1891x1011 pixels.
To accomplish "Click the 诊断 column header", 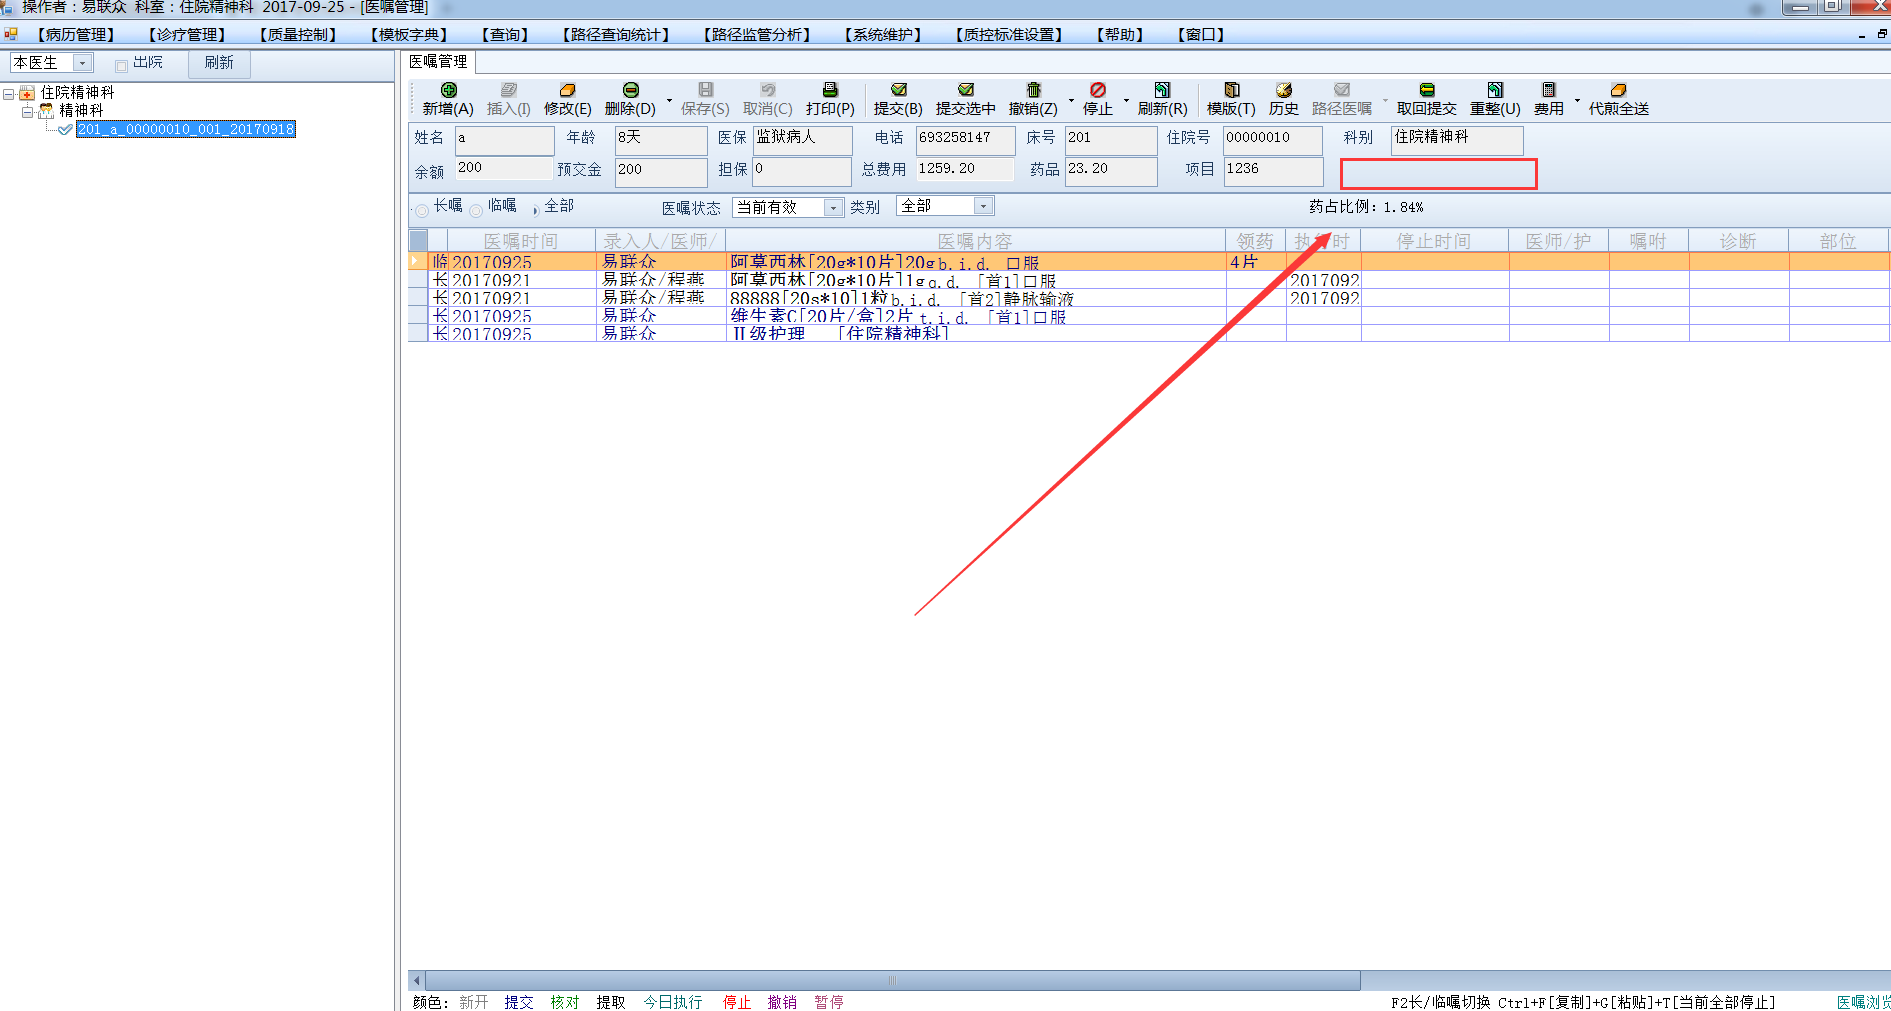I will (x=1738, y=241).
